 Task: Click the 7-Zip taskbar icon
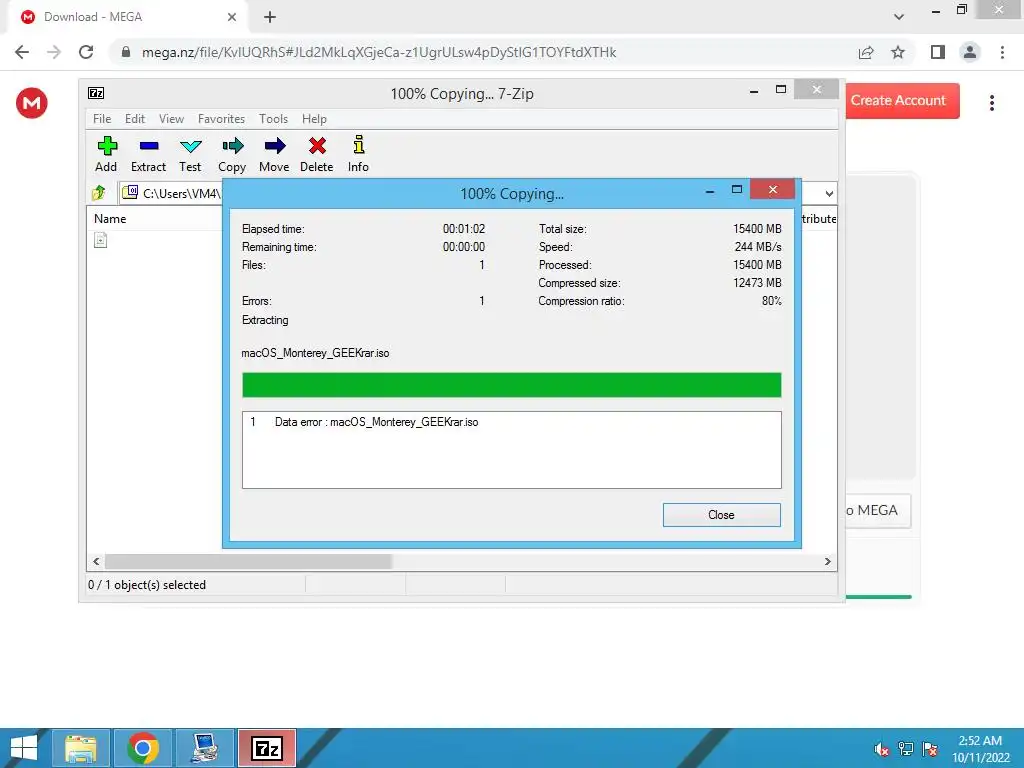click(x=266, y=748)
